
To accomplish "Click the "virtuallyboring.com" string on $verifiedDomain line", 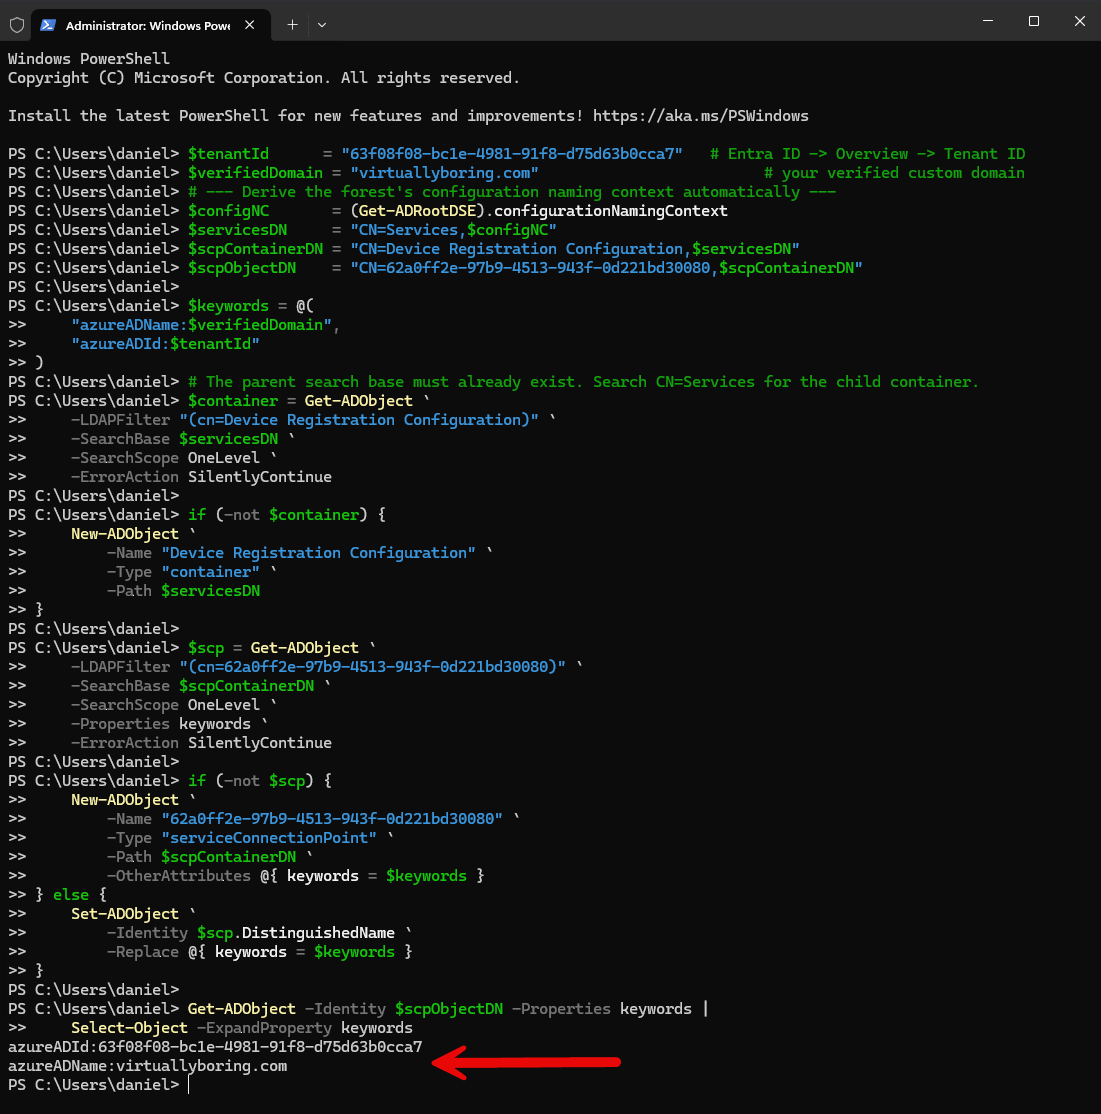I will point(444,173).
